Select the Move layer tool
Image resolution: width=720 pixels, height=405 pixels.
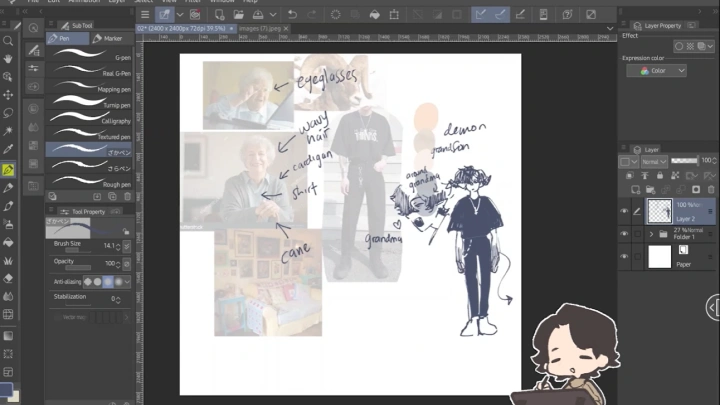point(8,95)
